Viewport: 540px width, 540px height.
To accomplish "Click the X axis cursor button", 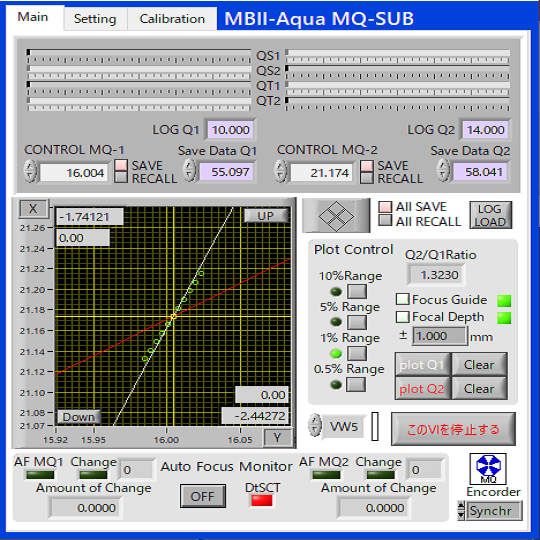I will pyautogui.click(x=33, y=209).
